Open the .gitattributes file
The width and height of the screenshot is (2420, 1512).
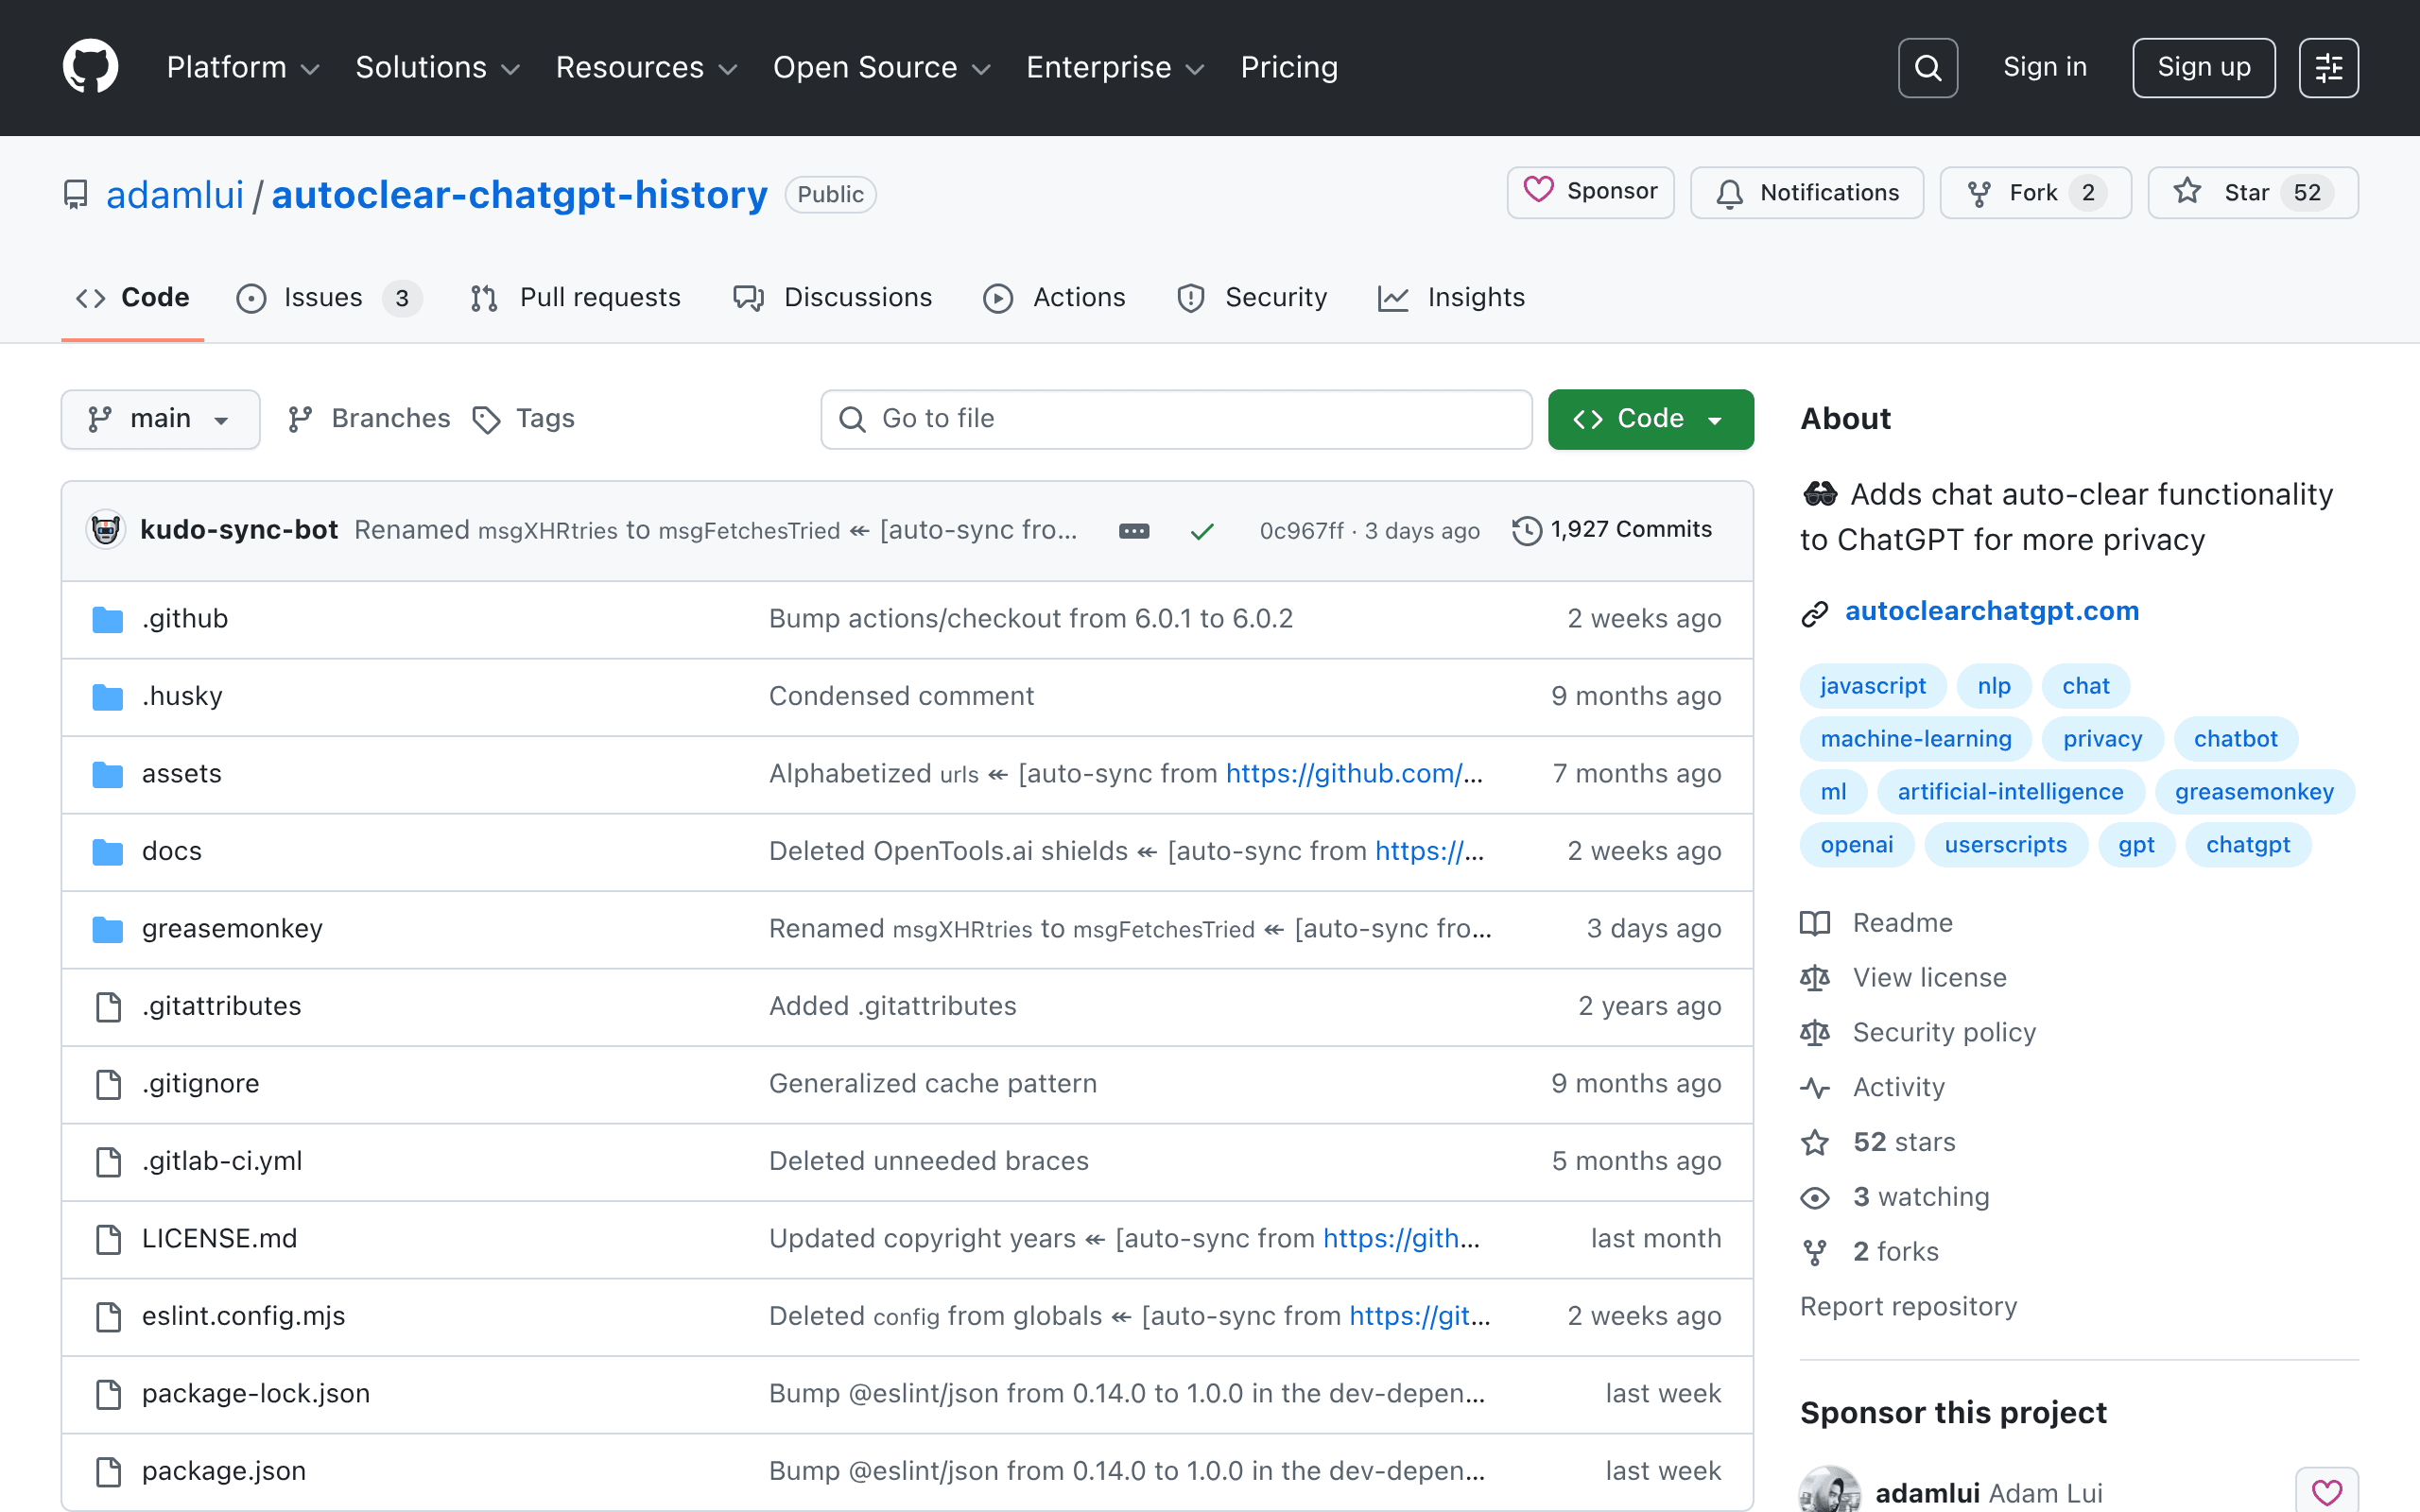pos(221,1006)
